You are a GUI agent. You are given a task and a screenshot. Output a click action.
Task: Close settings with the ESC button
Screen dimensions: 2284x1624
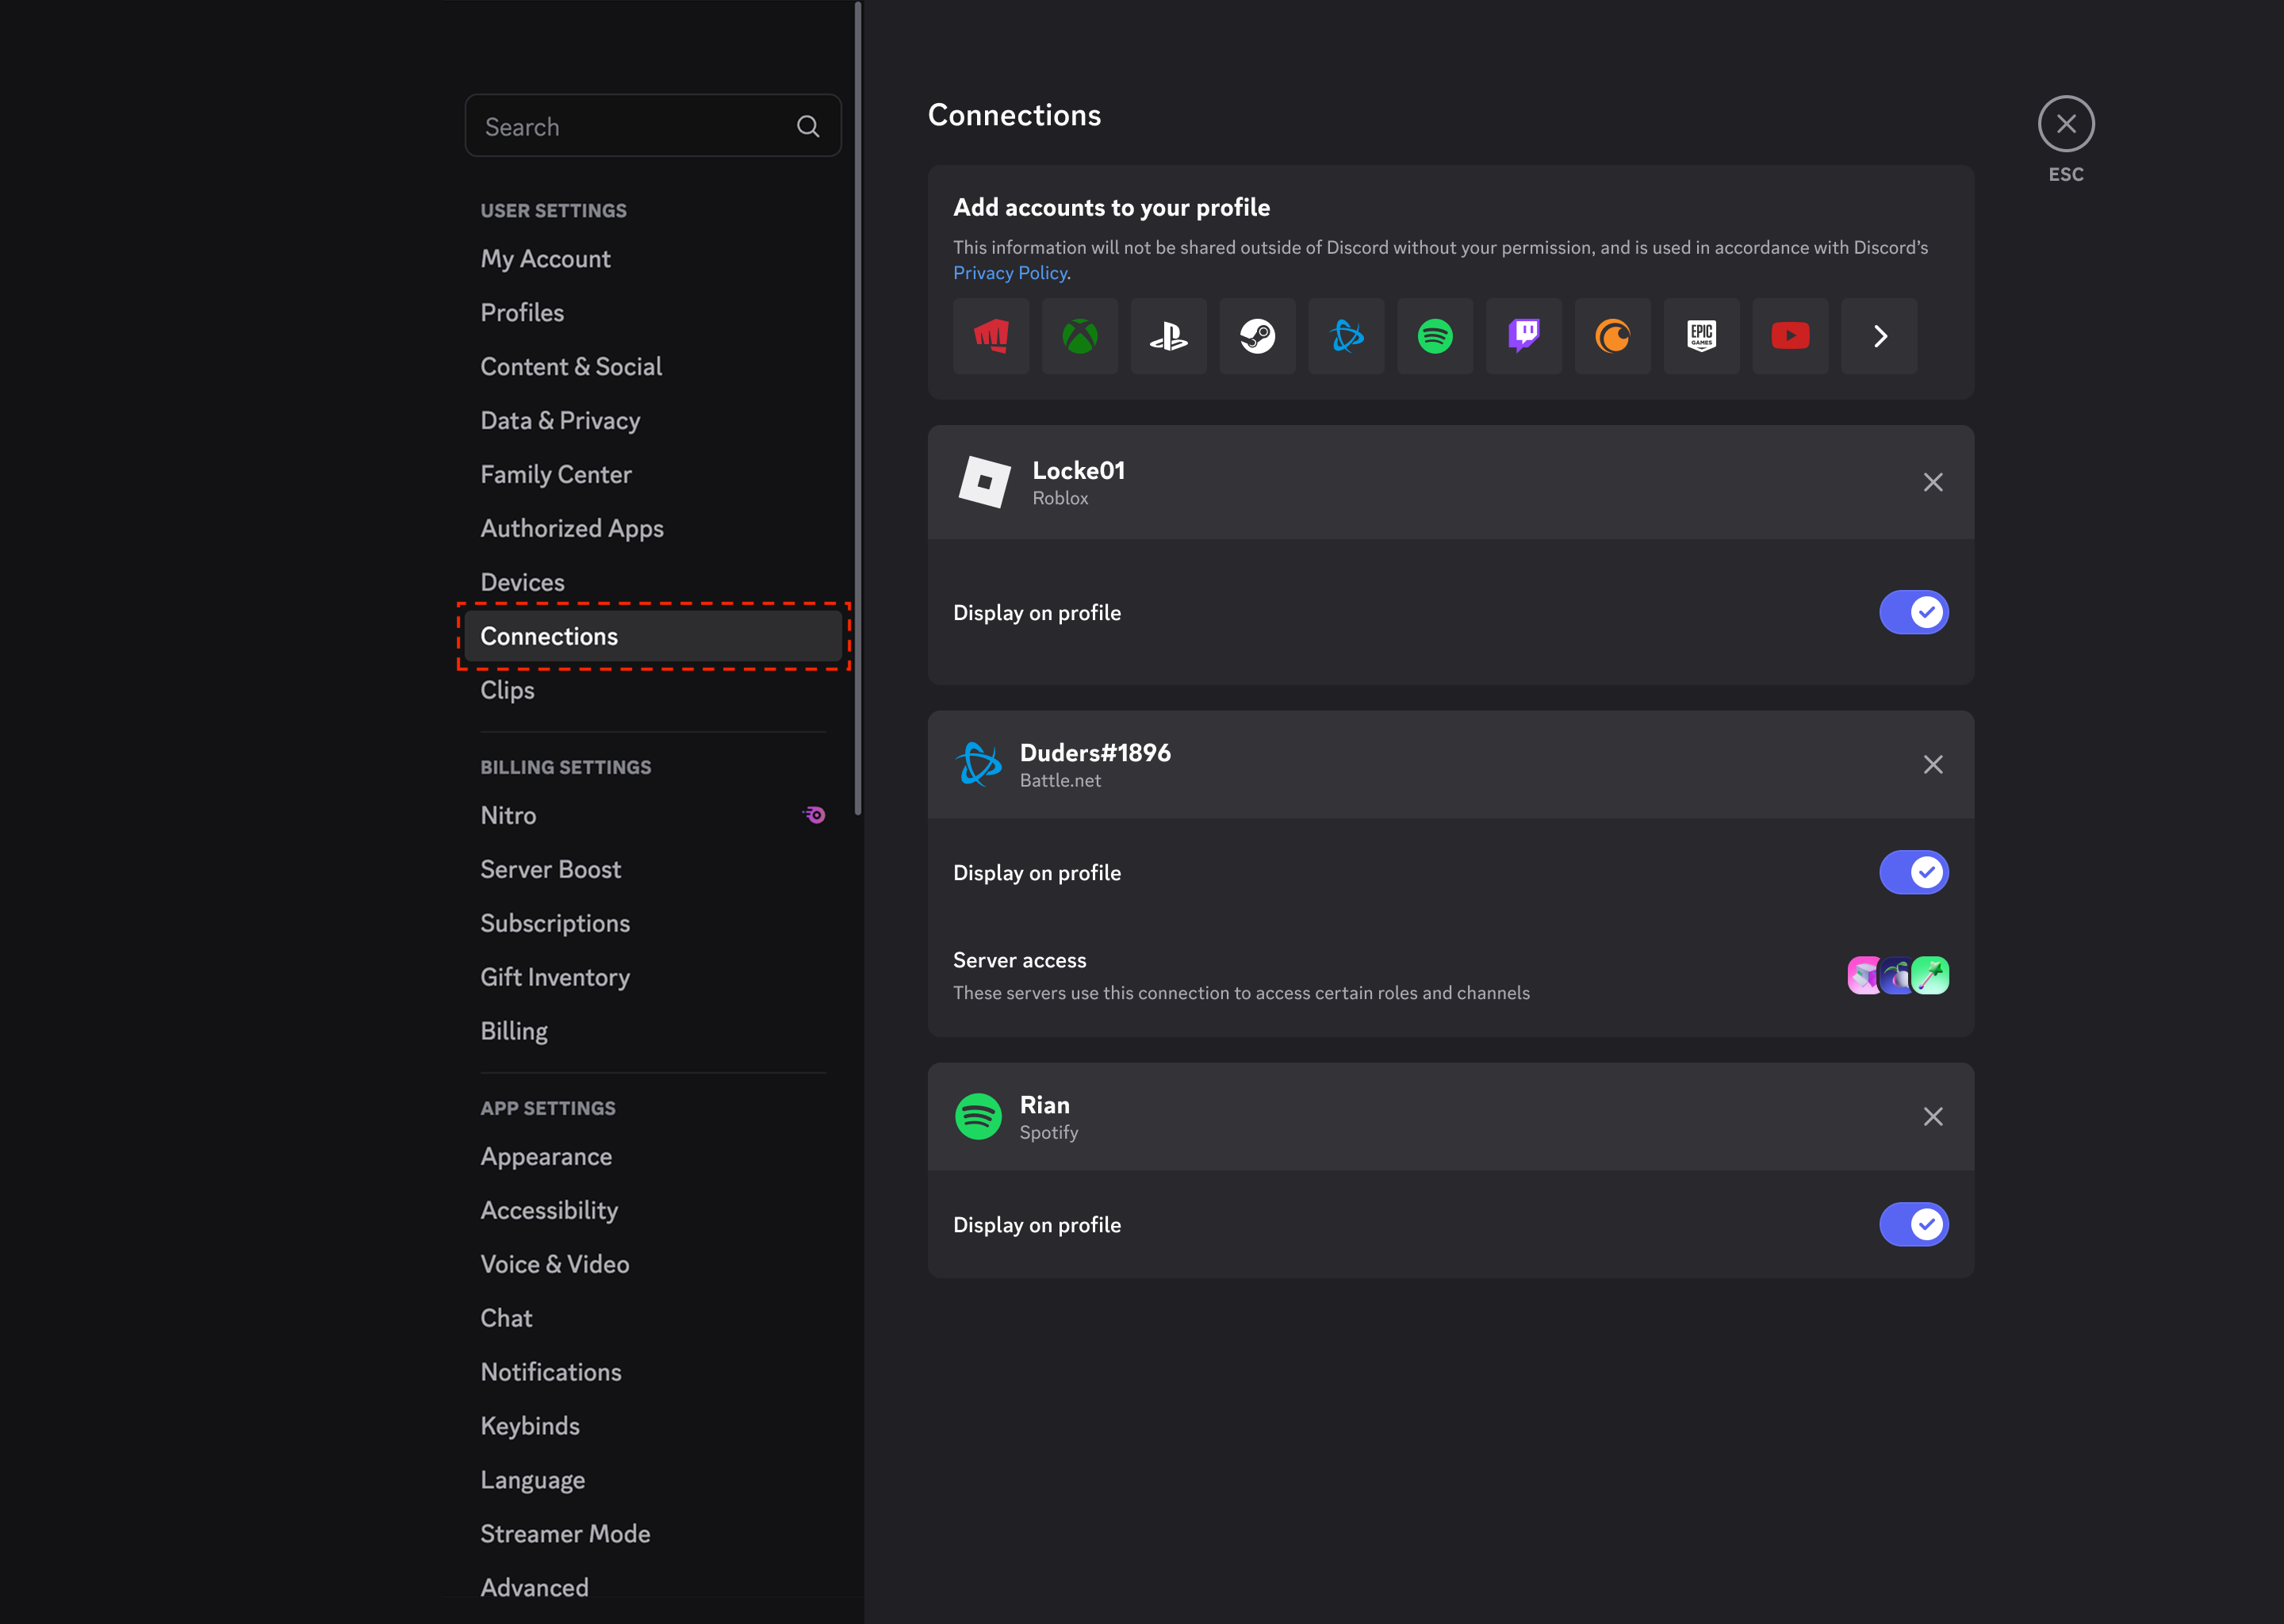[2066, 124]
